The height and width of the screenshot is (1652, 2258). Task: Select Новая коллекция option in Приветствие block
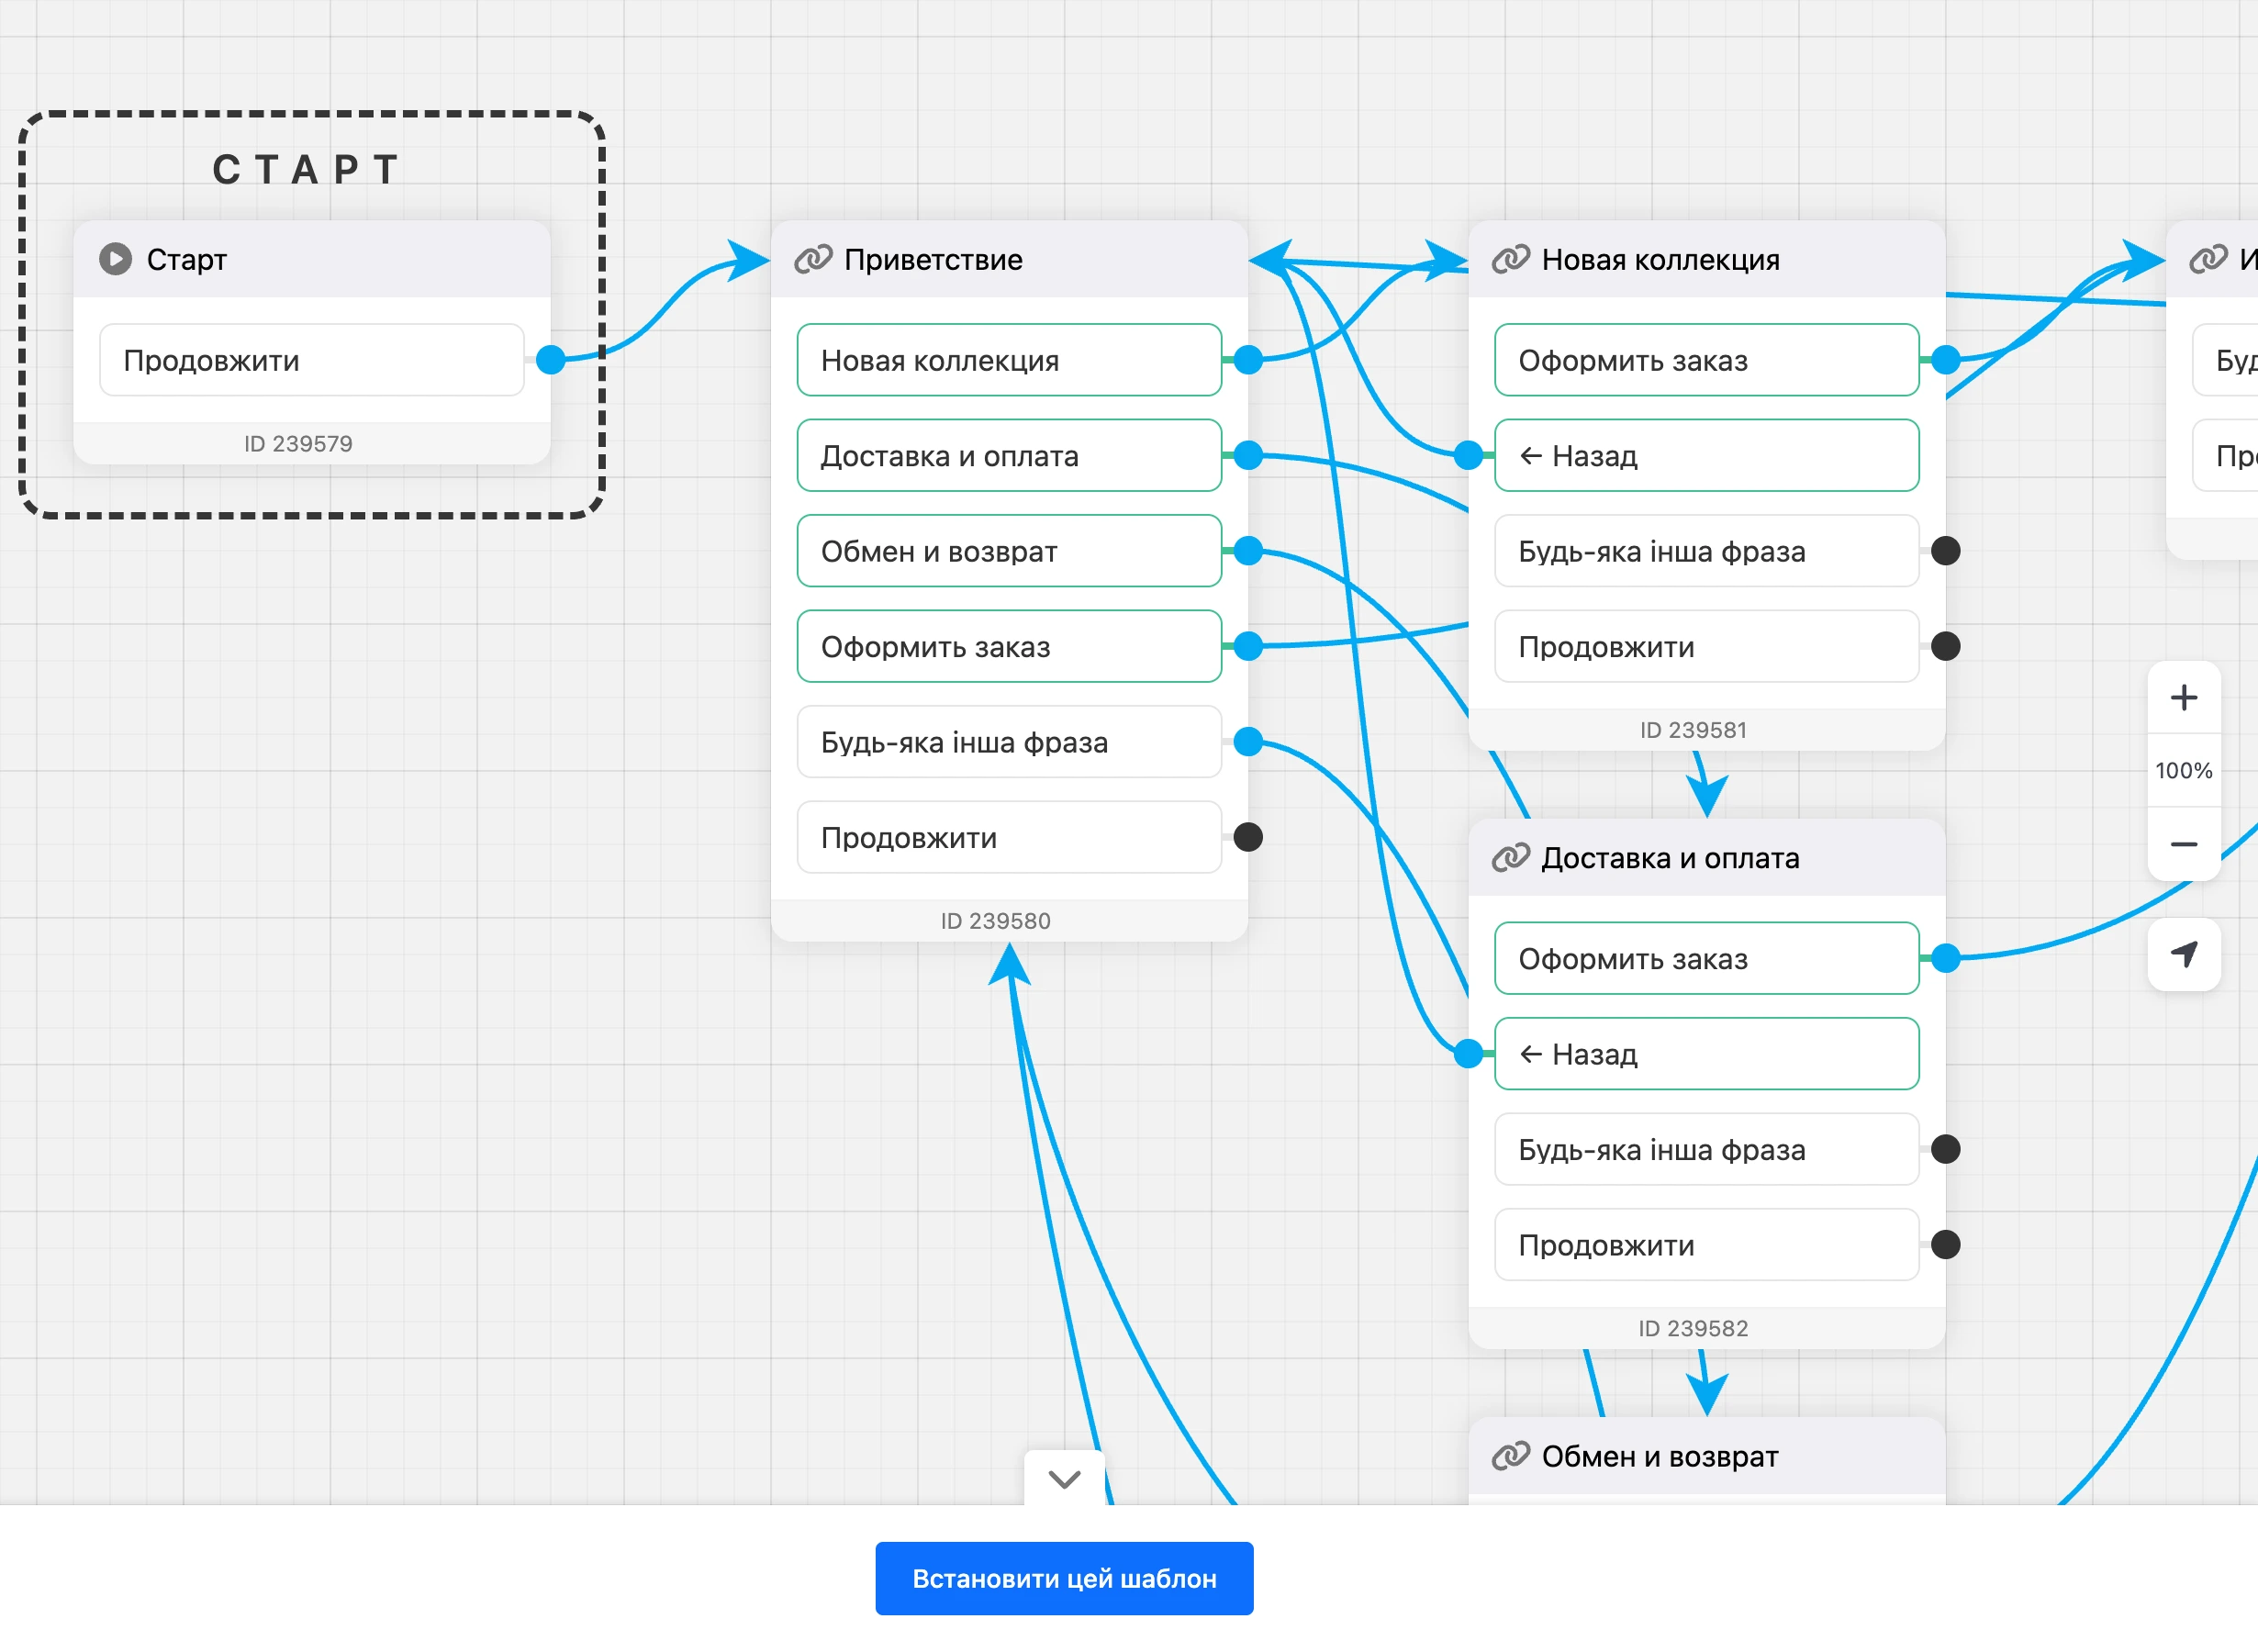[1009, 360]
